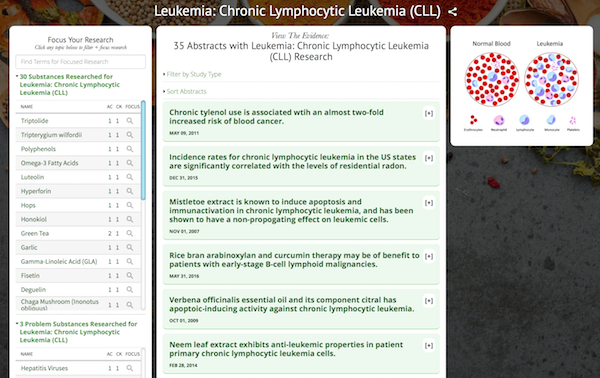The image size is (600, 378).
Task: Click the Tripterygium wilfordii substance name
Action: click(51, 135)
